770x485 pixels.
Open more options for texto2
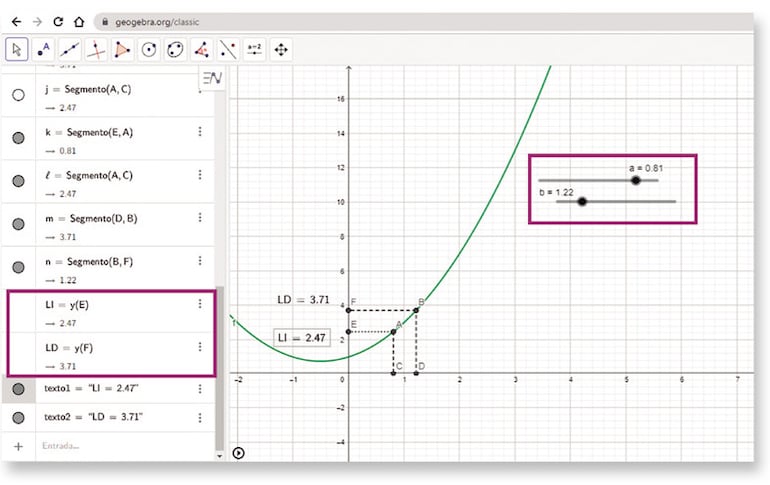[x=200, y=418]
